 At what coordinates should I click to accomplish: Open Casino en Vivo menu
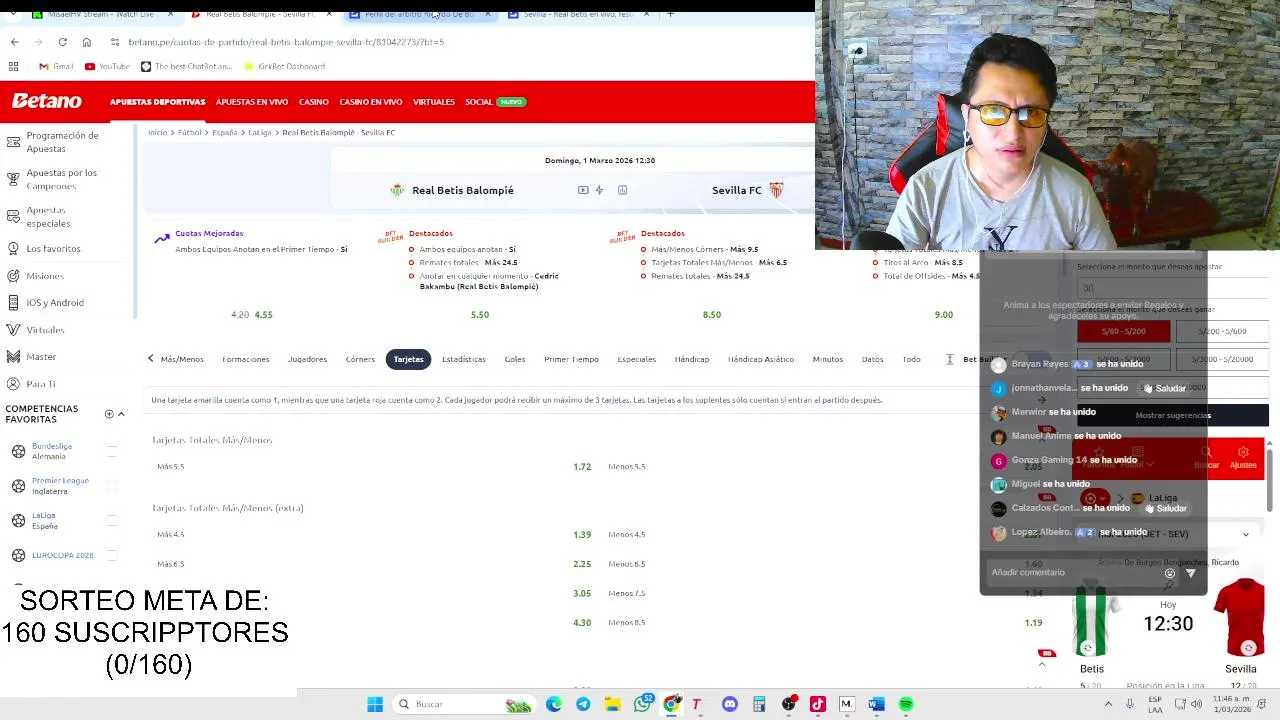click(x=370, y=102)
